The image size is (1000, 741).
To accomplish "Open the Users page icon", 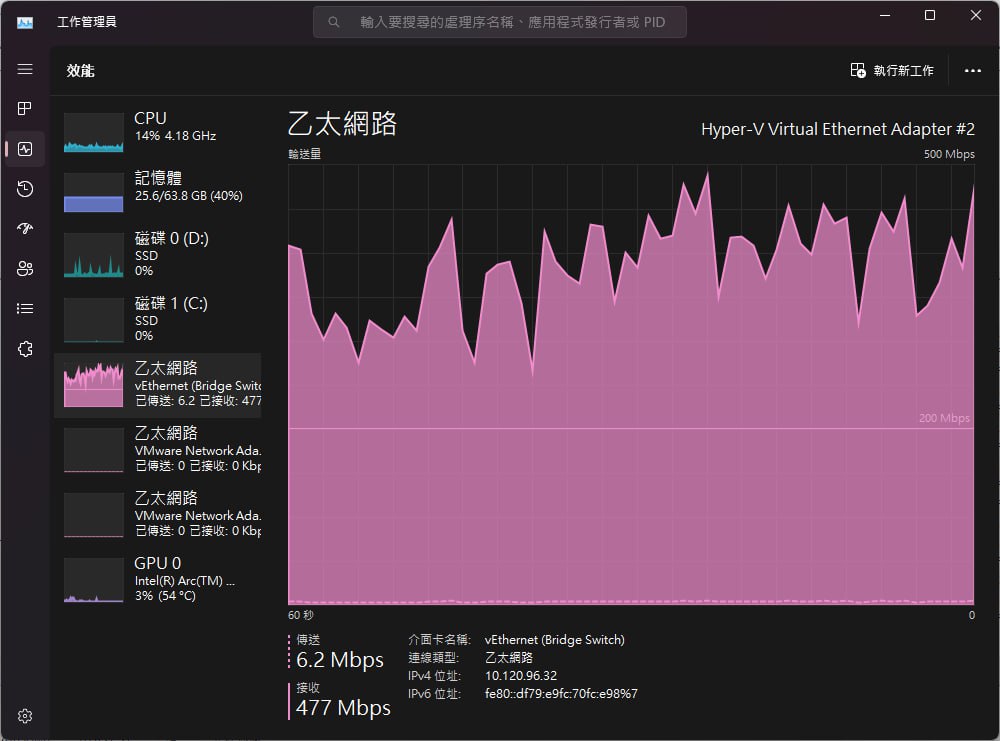I will (x=25, y=268).
